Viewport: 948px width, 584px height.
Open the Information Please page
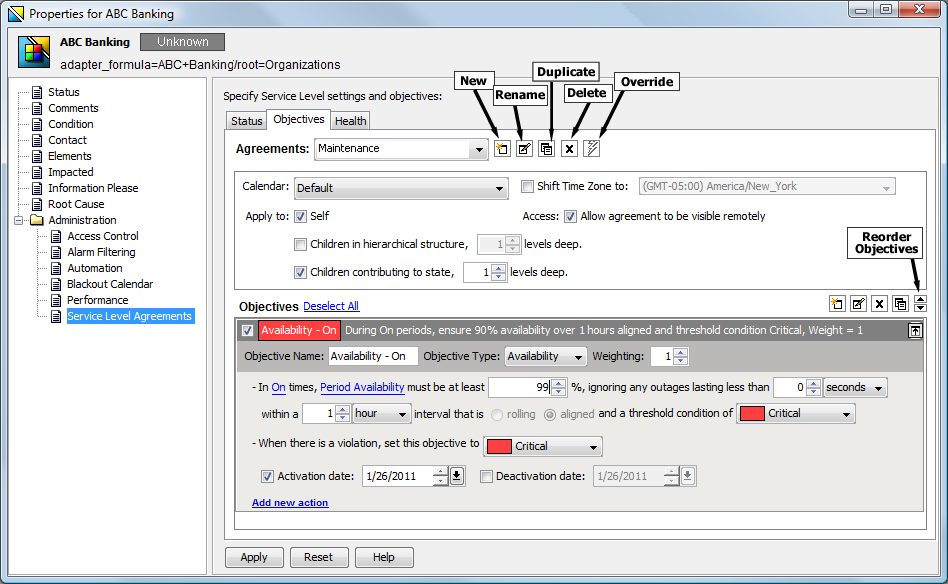(x=93, y=188)
